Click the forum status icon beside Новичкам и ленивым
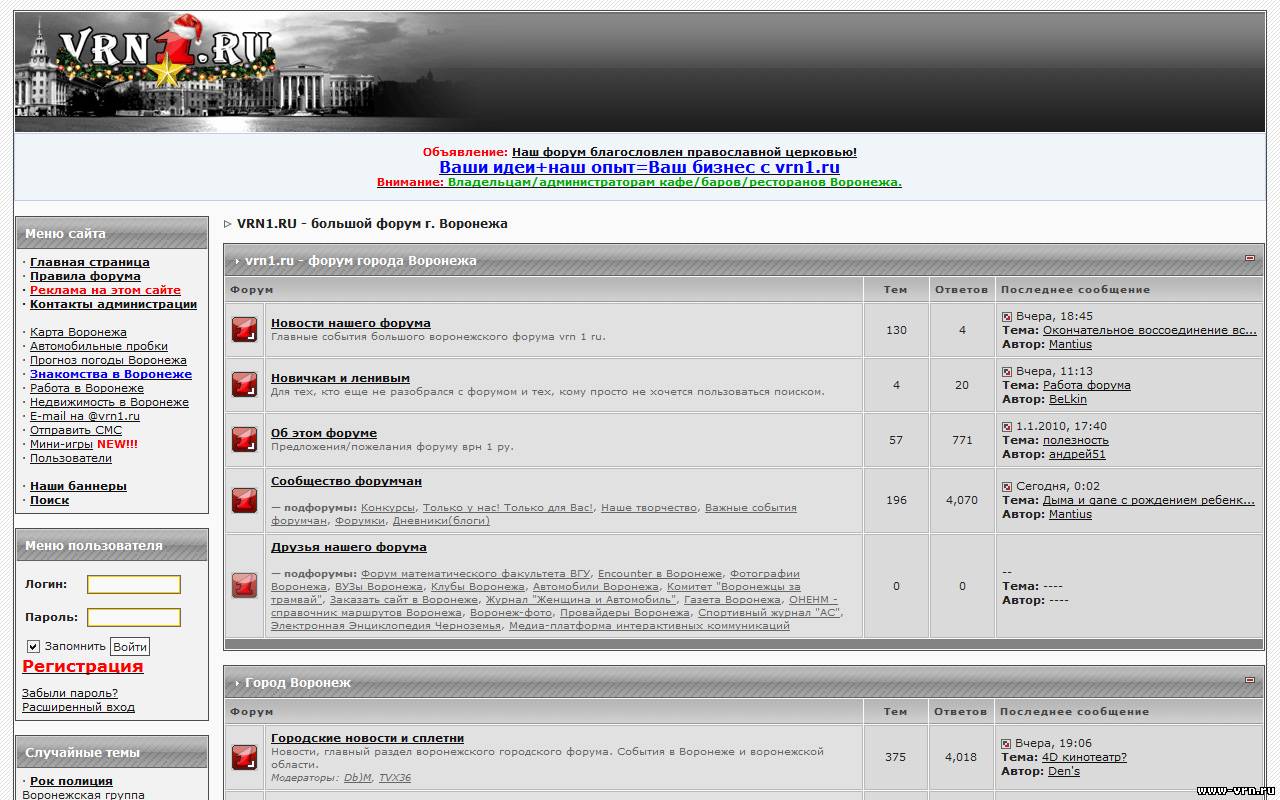Image resolution: width=1280 pixels, height=800 pixels. pos(244,385)
